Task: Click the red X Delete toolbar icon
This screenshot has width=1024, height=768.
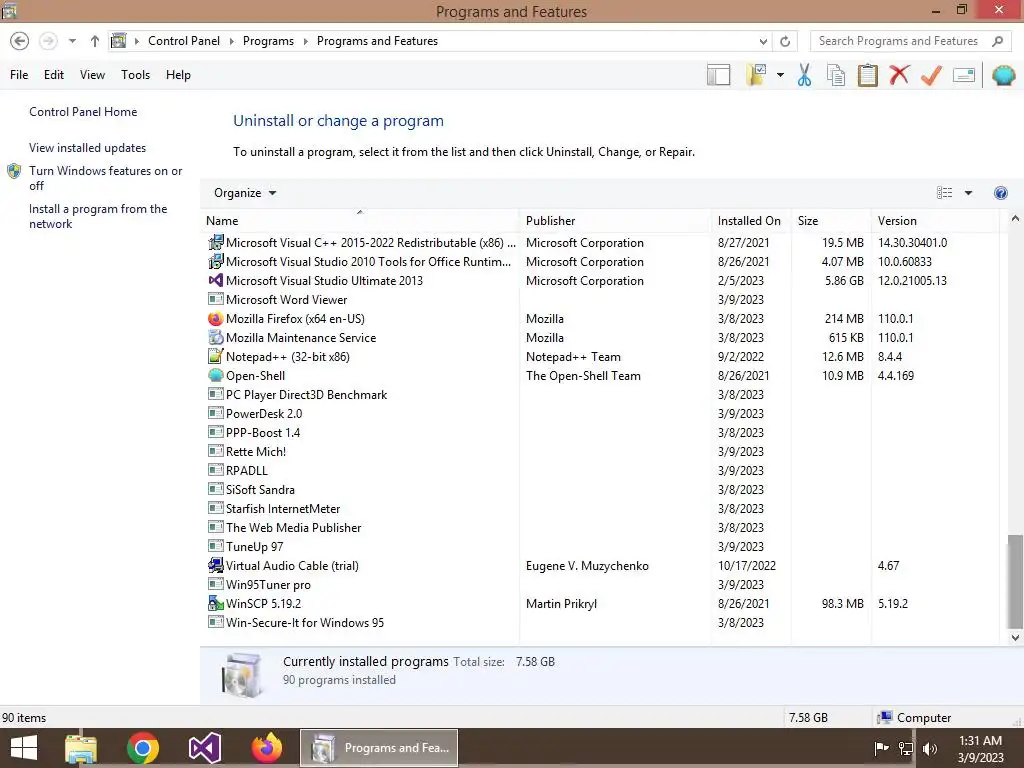Action: (899, 75)
